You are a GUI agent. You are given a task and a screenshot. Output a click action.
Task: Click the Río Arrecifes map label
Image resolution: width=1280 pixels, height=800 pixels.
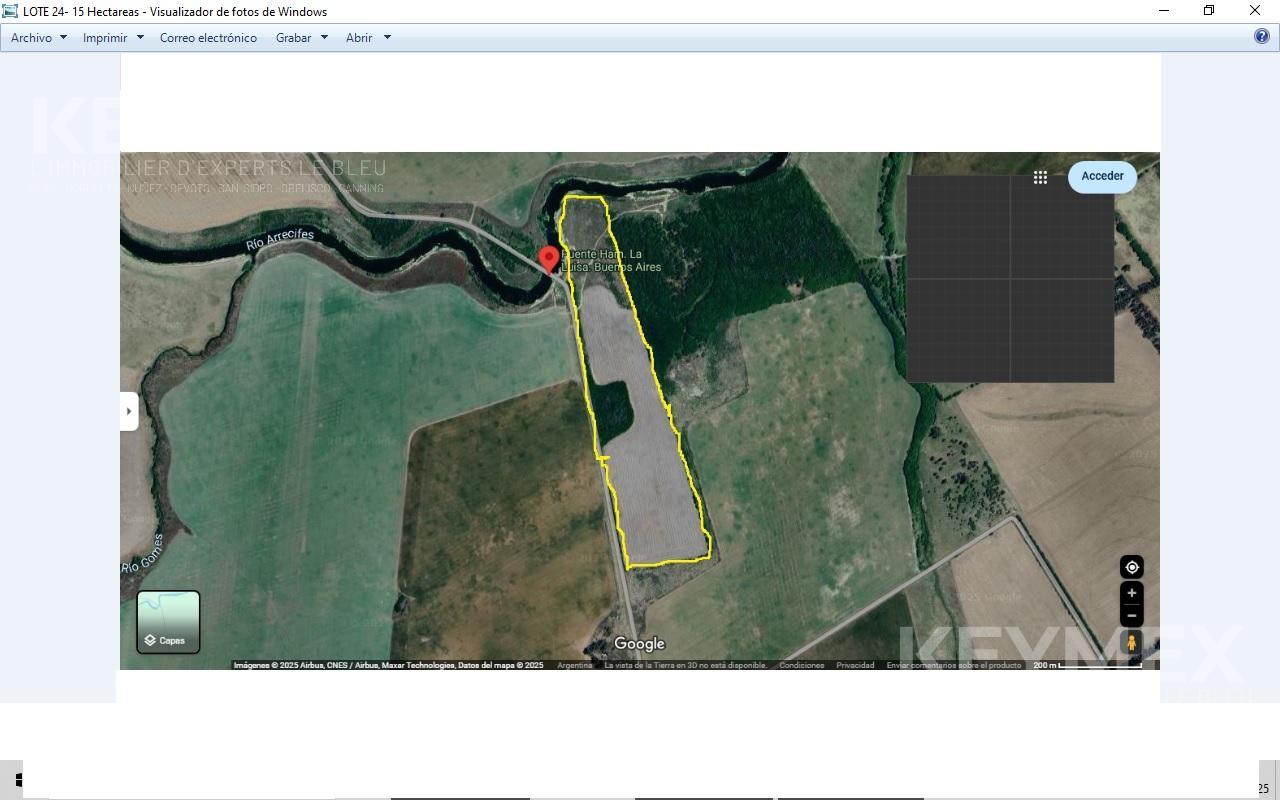[280, 240]
